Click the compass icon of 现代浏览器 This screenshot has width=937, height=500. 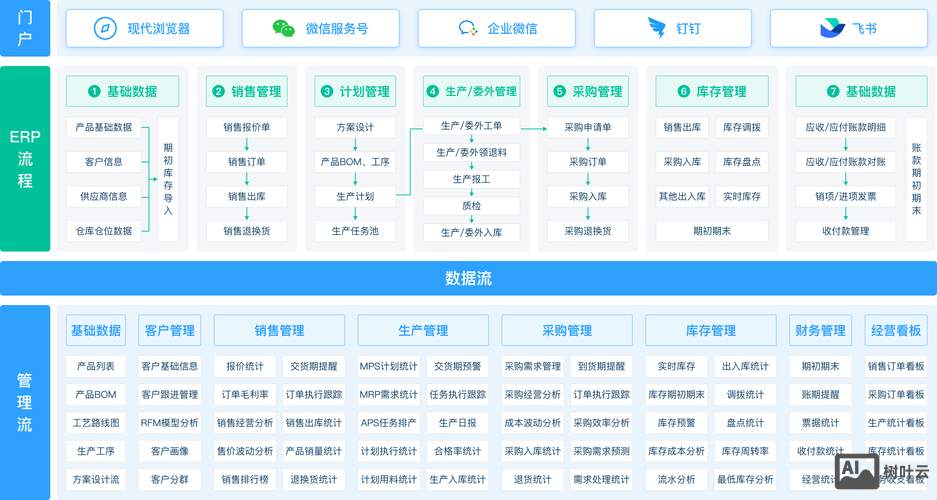pos(105,28)
